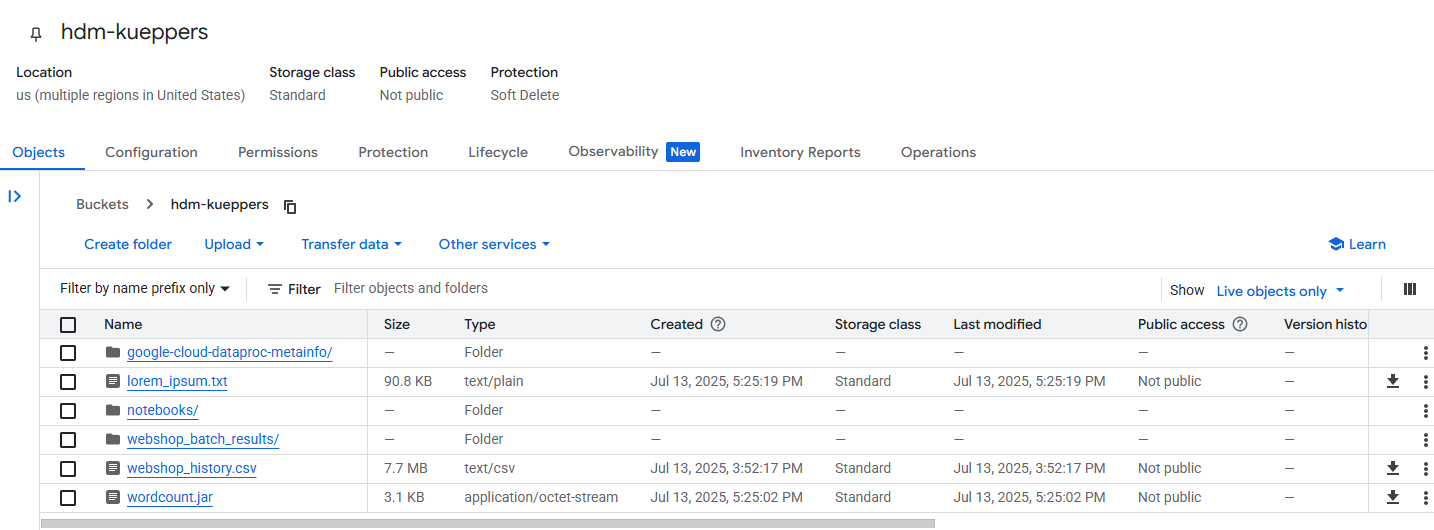Open more actions for webshop_batch_results folder
Screen dimensions: 1434x530
tap(1425, 439)
